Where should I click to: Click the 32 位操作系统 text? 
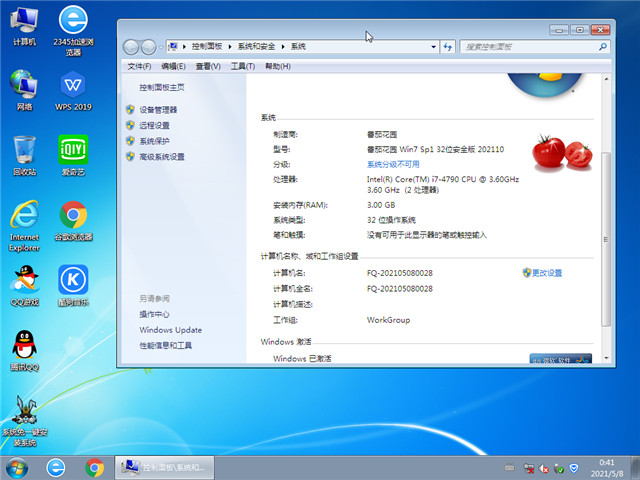[391, 220]
